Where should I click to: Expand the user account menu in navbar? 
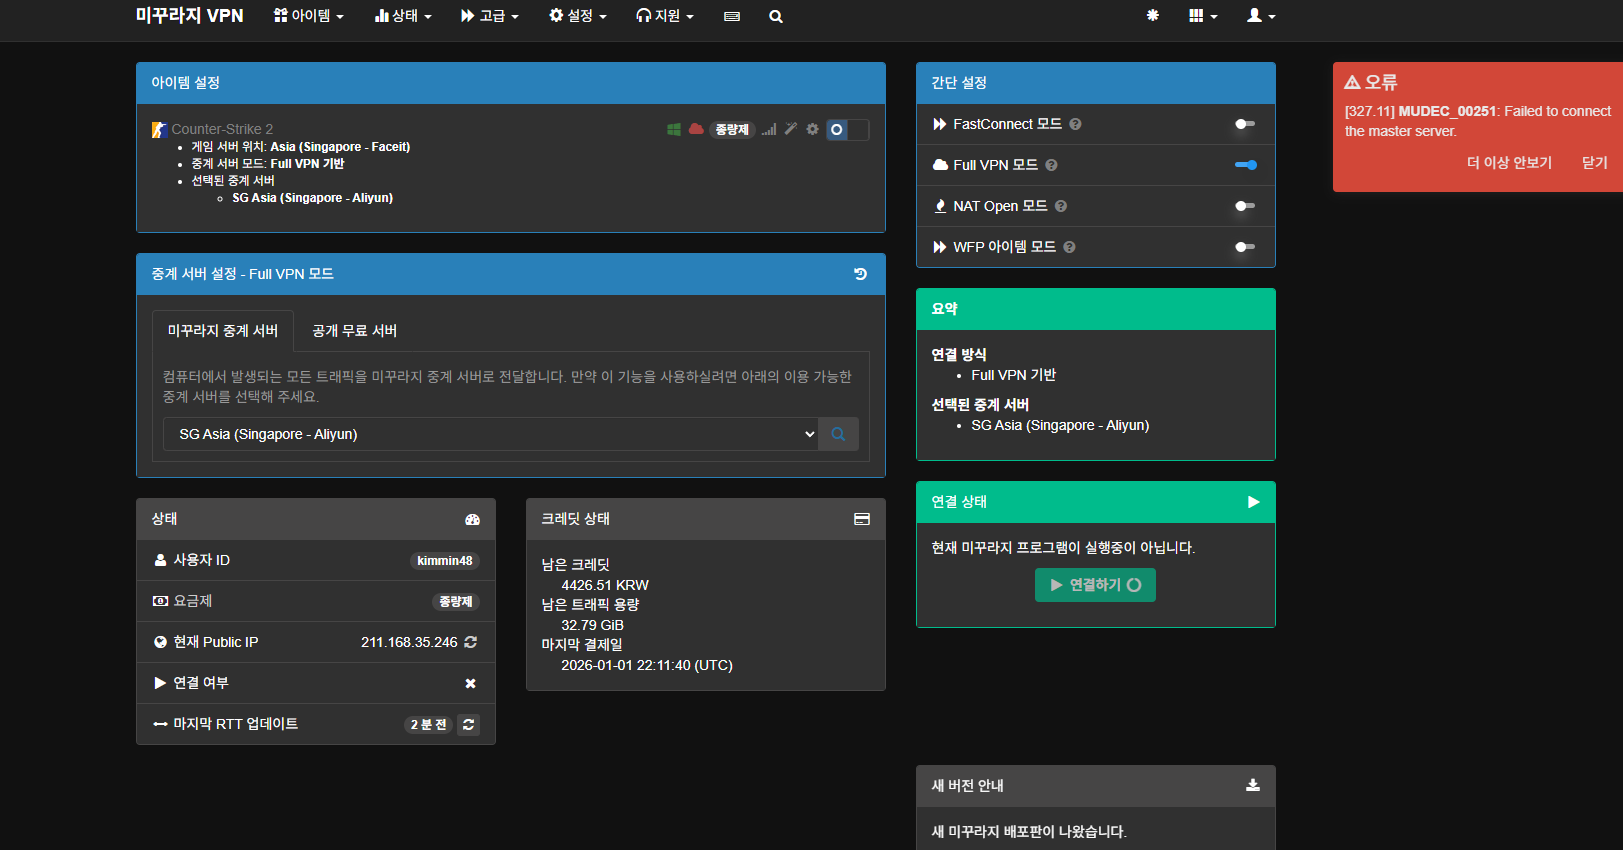click(1260, 17)
